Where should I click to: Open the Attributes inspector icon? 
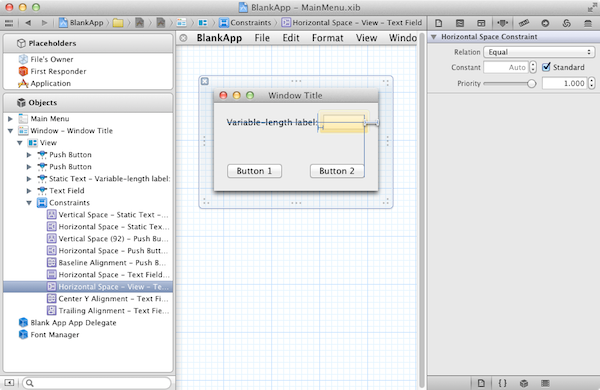click(502, 23)
